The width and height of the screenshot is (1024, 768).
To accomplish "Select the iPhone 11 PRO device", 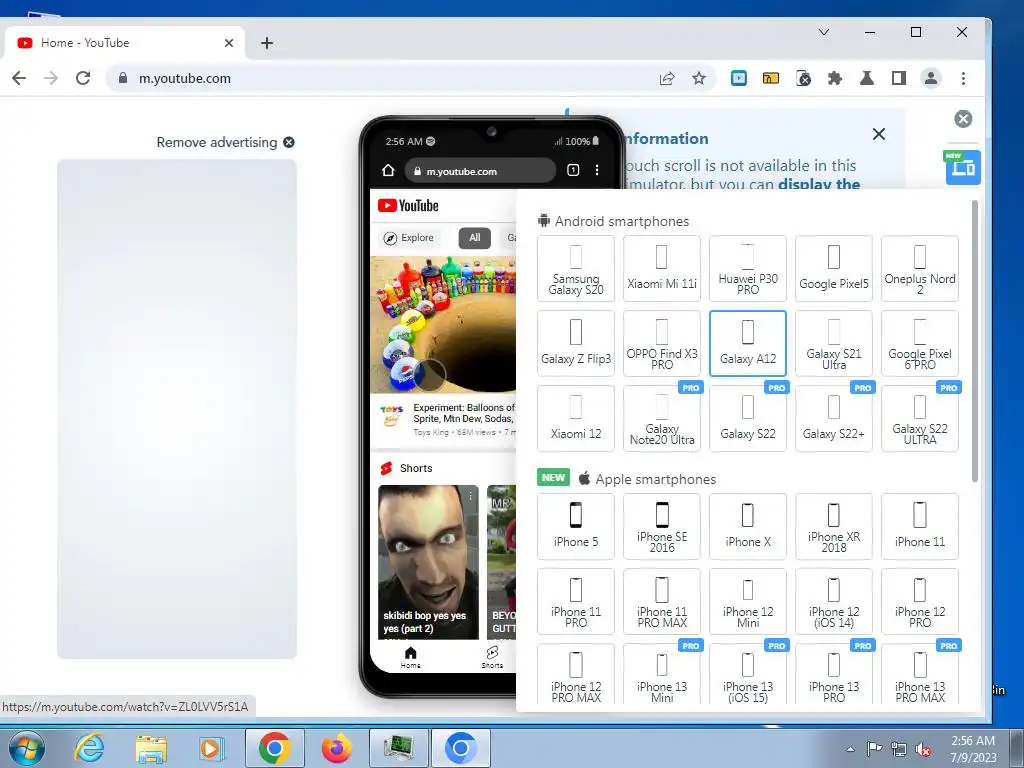I will [x=575, y=601].
